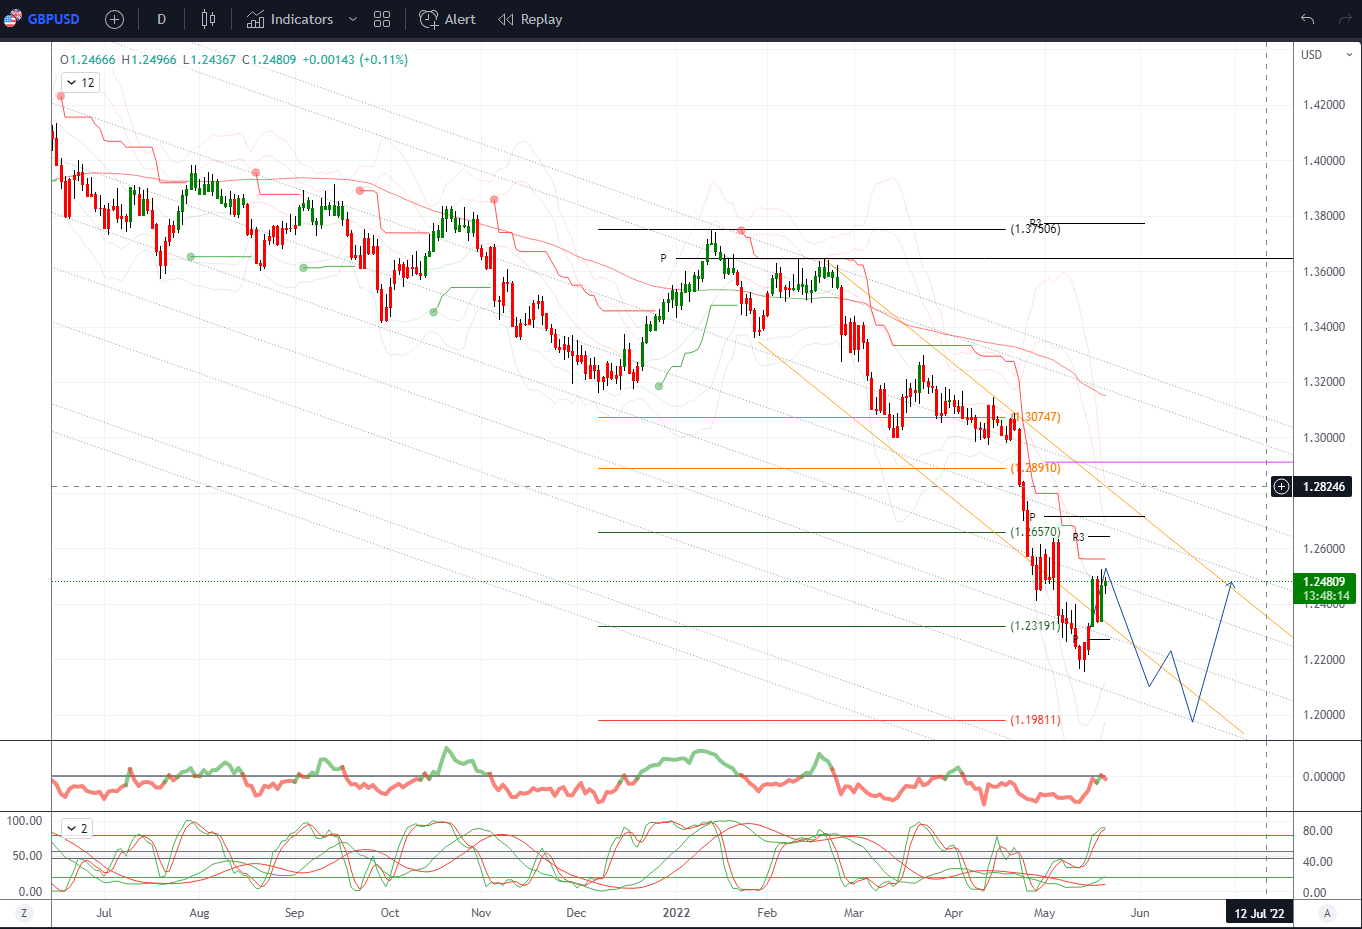The height and width of the screenshot is (929, 1362).
Task: Click the 2022 time axis label
Action: click(676, 913)
